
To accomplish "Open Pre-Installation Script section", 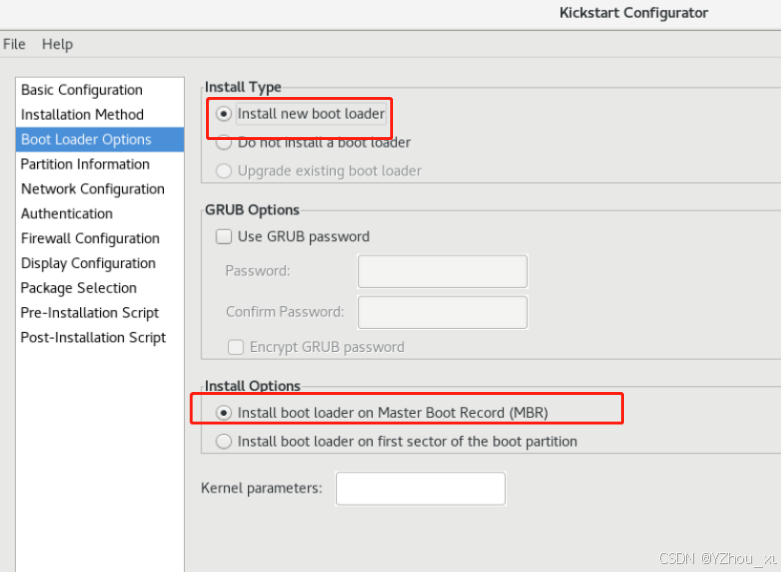I will 90,313.
